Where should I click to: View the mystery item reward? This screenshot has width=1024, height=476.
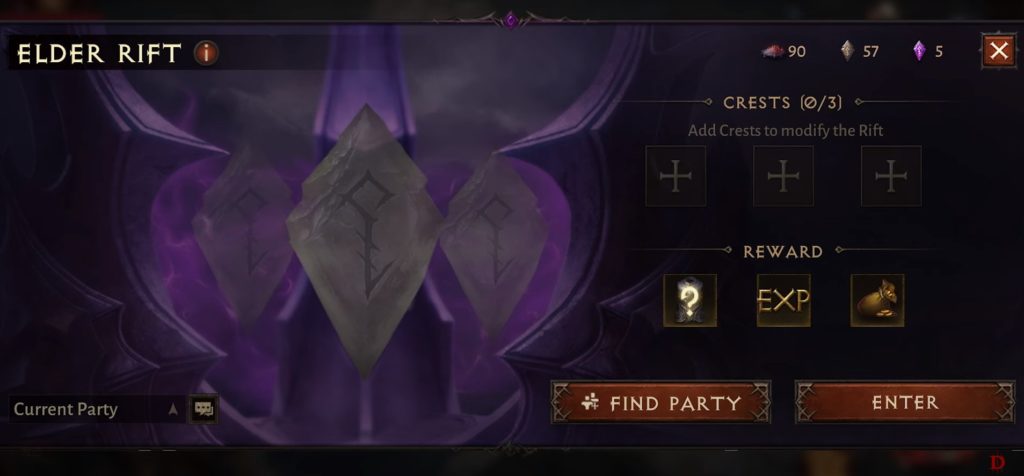click(x=690, y=300)
